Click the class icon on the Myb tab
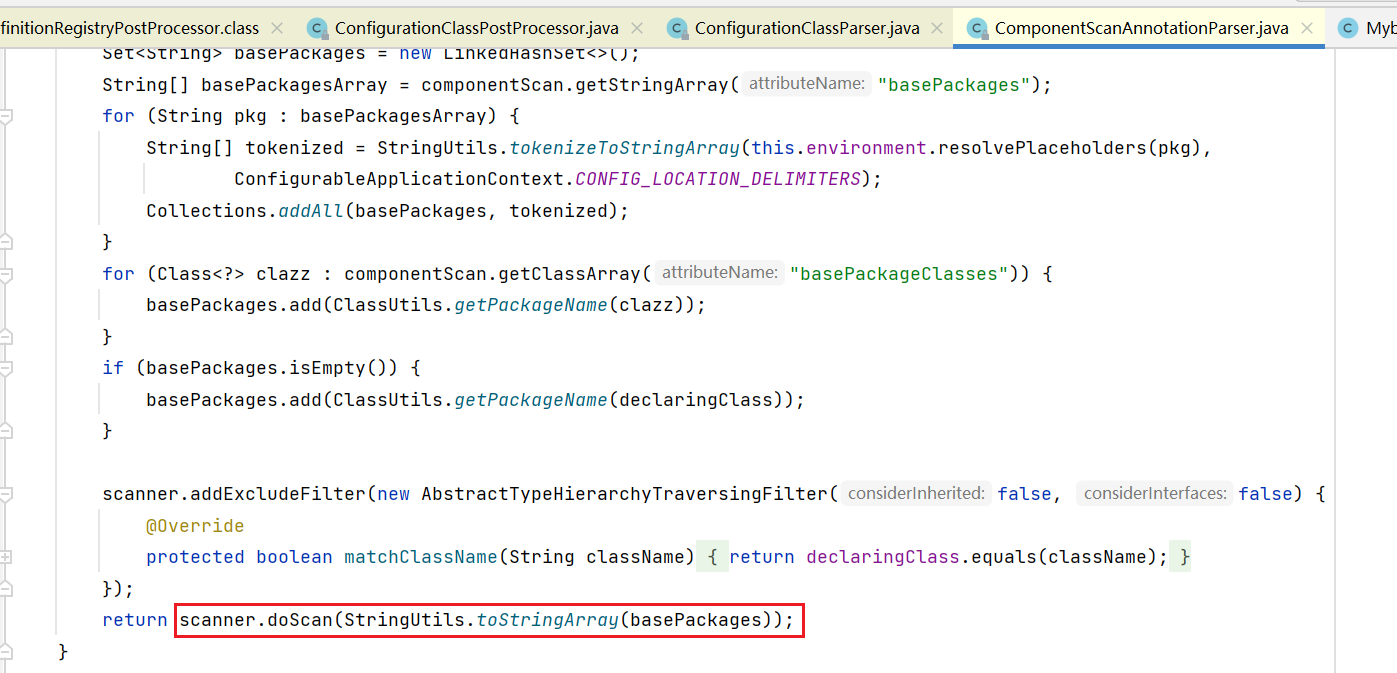The width and height of the screenshot is (1397, 673). pos(1349,28)
